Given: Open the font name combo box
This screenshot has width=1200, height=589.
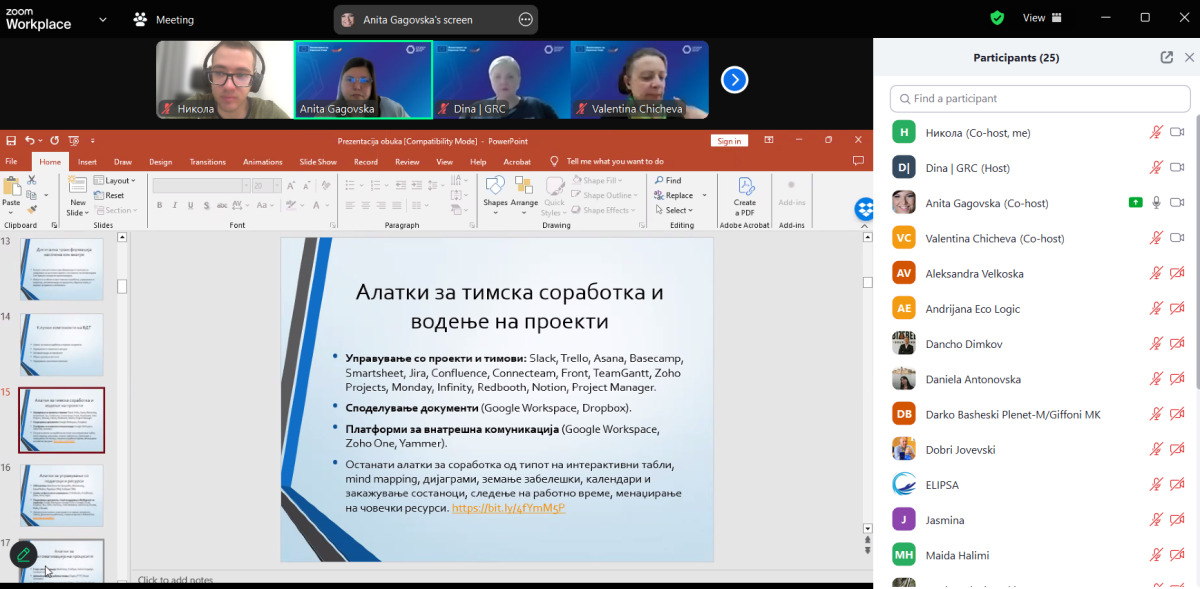Looking at the screenshot, I should [201, 186].
